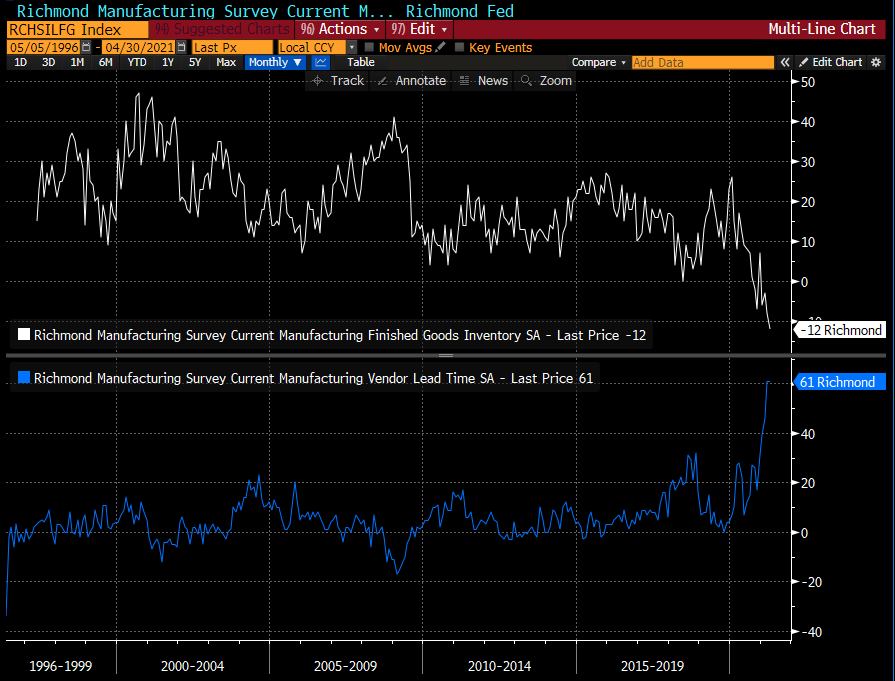Click the Edit Chart button
The width and height of the screenshot is (895, 681).
click(x=831, y=62)
